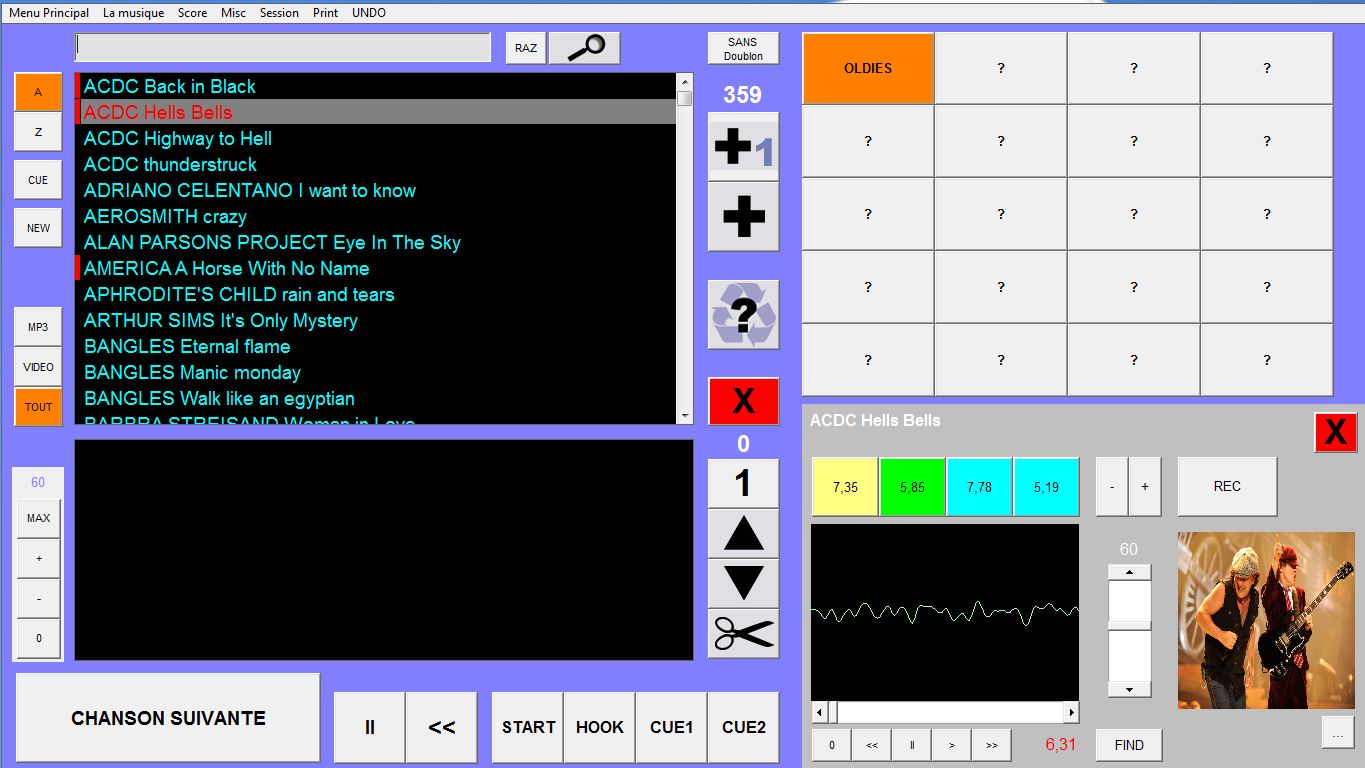1365x768 pixels.
Task: Click the song search input field
Action: (x=283, y=47)
